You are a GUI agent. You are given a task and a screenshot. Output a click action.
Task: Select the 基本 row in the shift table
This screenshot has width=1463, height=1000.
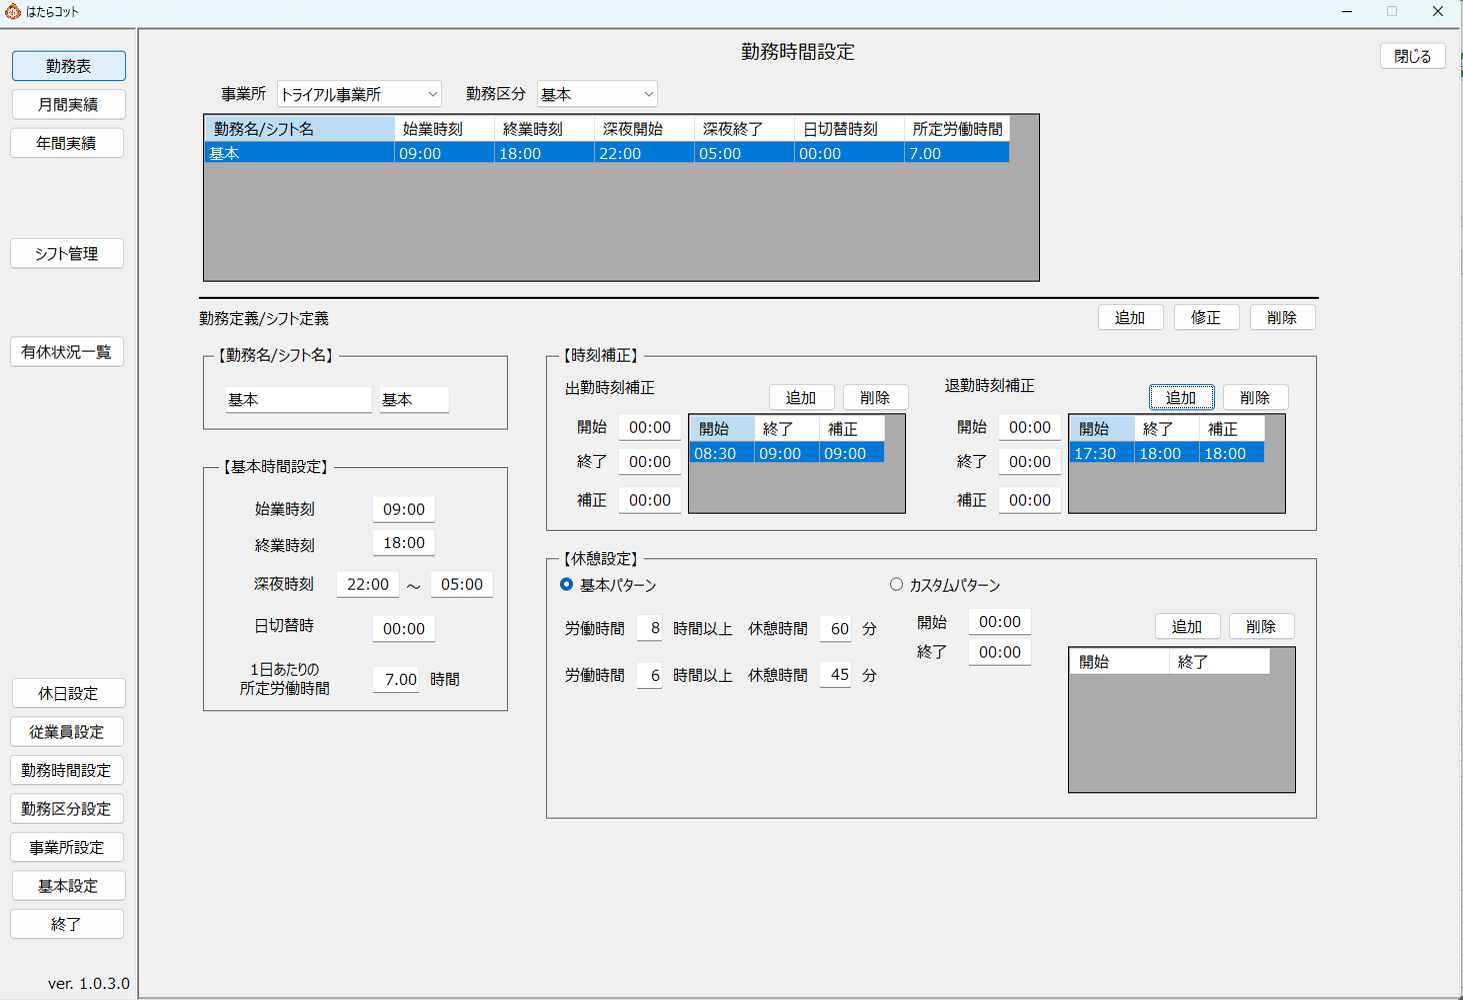click(300, 153)
